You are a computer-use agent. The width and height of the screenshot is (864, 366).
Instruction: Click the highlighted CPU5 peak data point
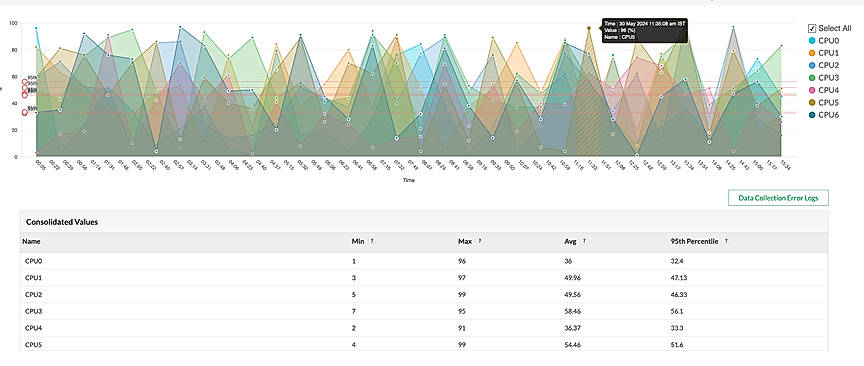(588, 28)
